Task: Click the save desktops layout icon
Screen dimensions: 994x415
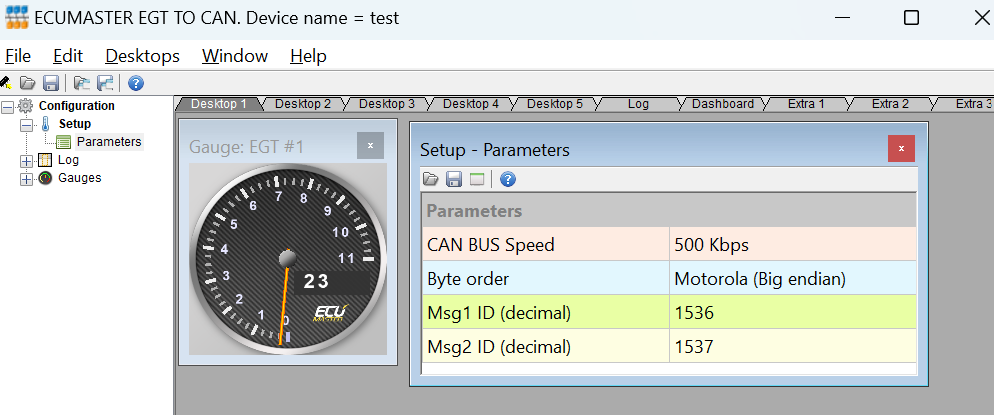Action: tap(105, 83)
